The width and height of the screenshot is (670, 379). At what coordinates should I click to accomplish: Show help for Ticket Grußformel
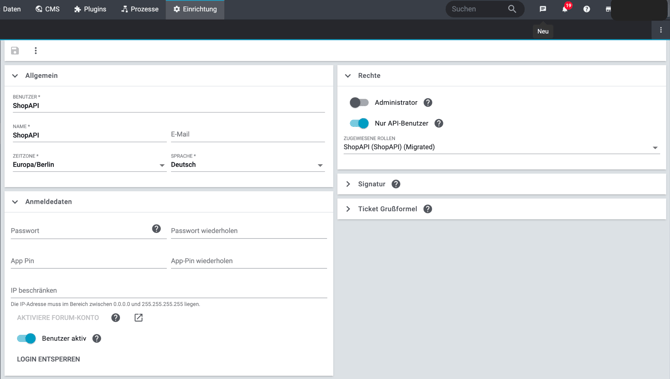[428, 209]
